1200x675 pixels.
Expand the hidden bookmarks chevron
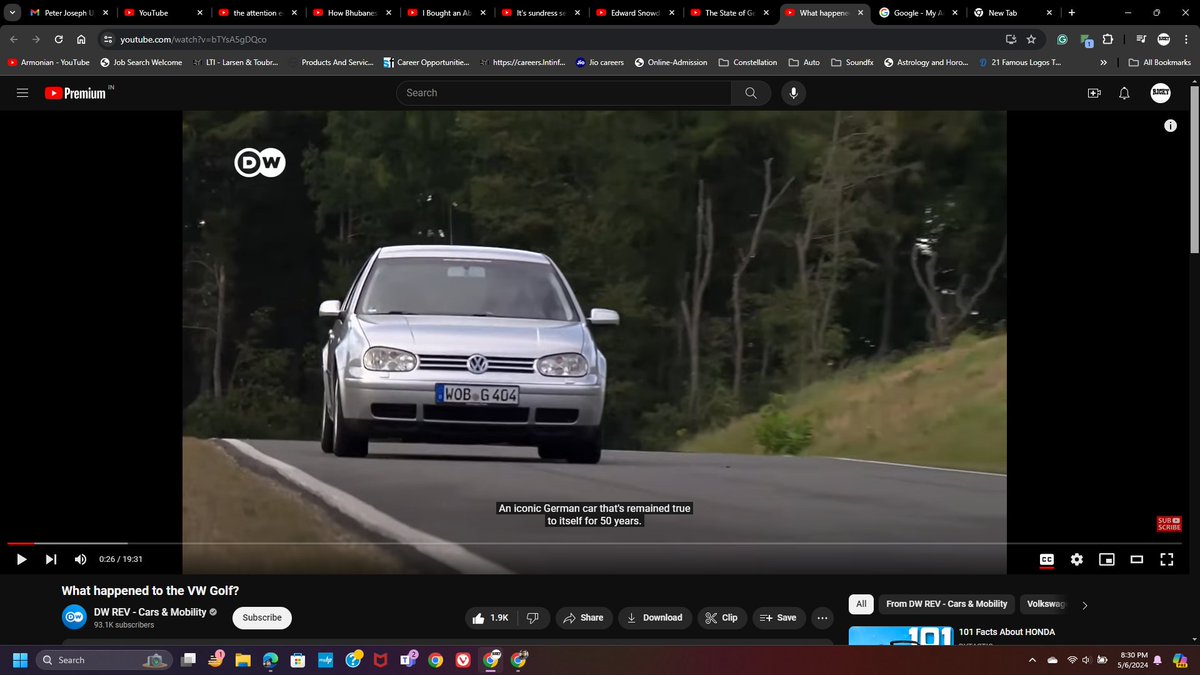pyautogui.click(x=1103, y=61)
